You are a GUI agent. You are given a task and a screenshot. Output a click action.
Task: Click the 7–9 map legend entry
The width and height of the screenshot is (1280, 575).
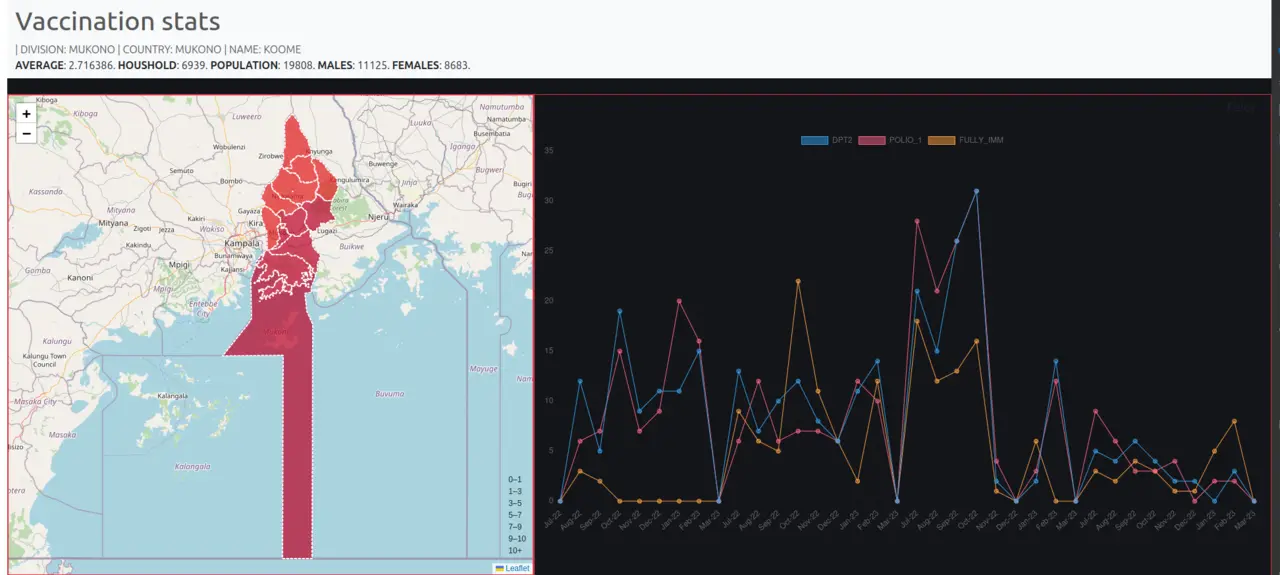point(515,527)
